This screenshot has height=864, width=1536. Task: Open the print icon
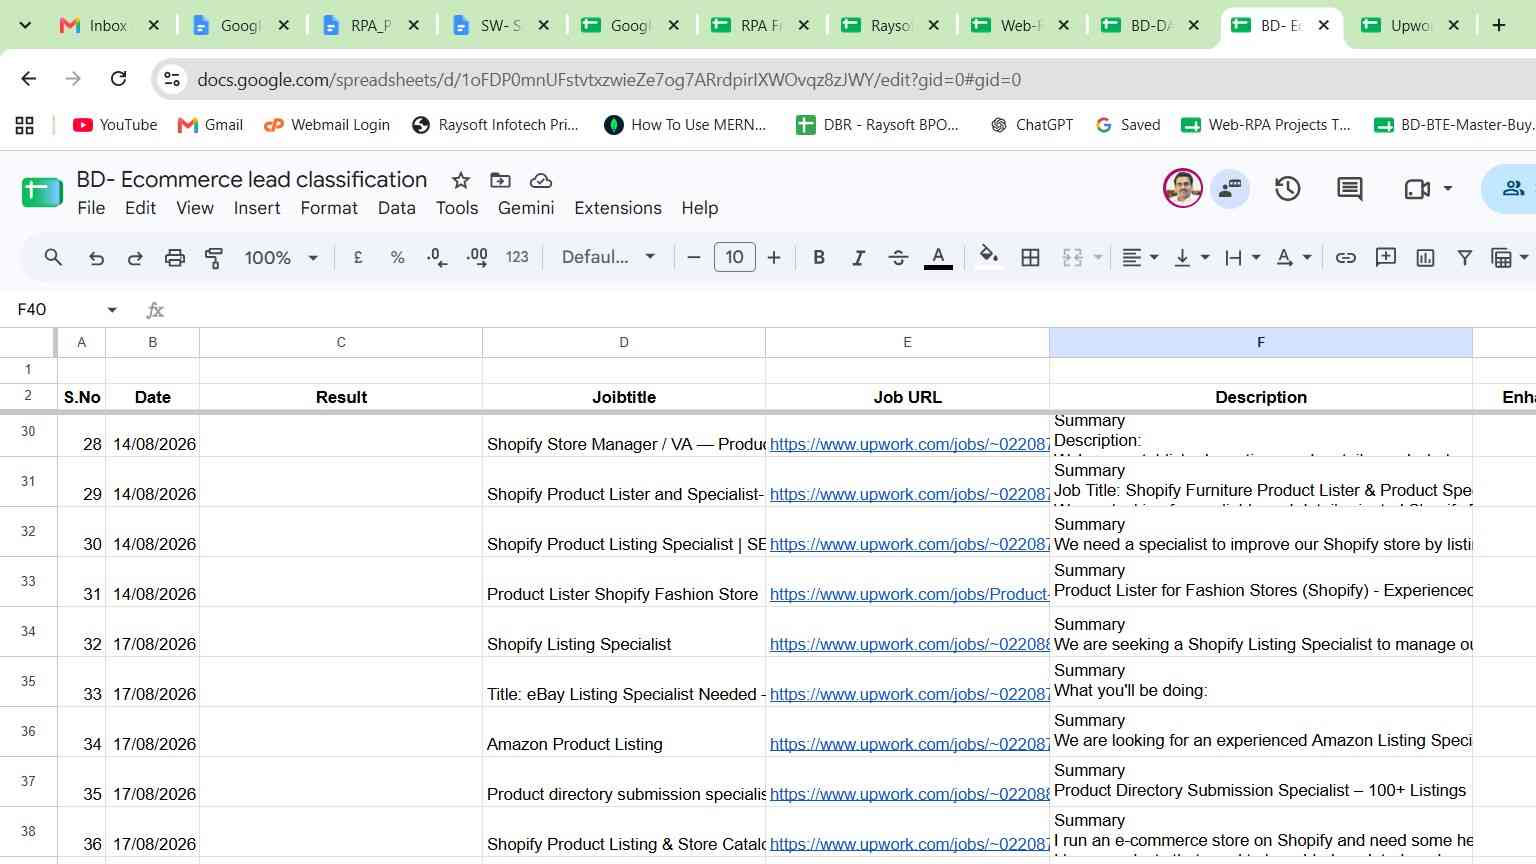[x=174, y=258]
